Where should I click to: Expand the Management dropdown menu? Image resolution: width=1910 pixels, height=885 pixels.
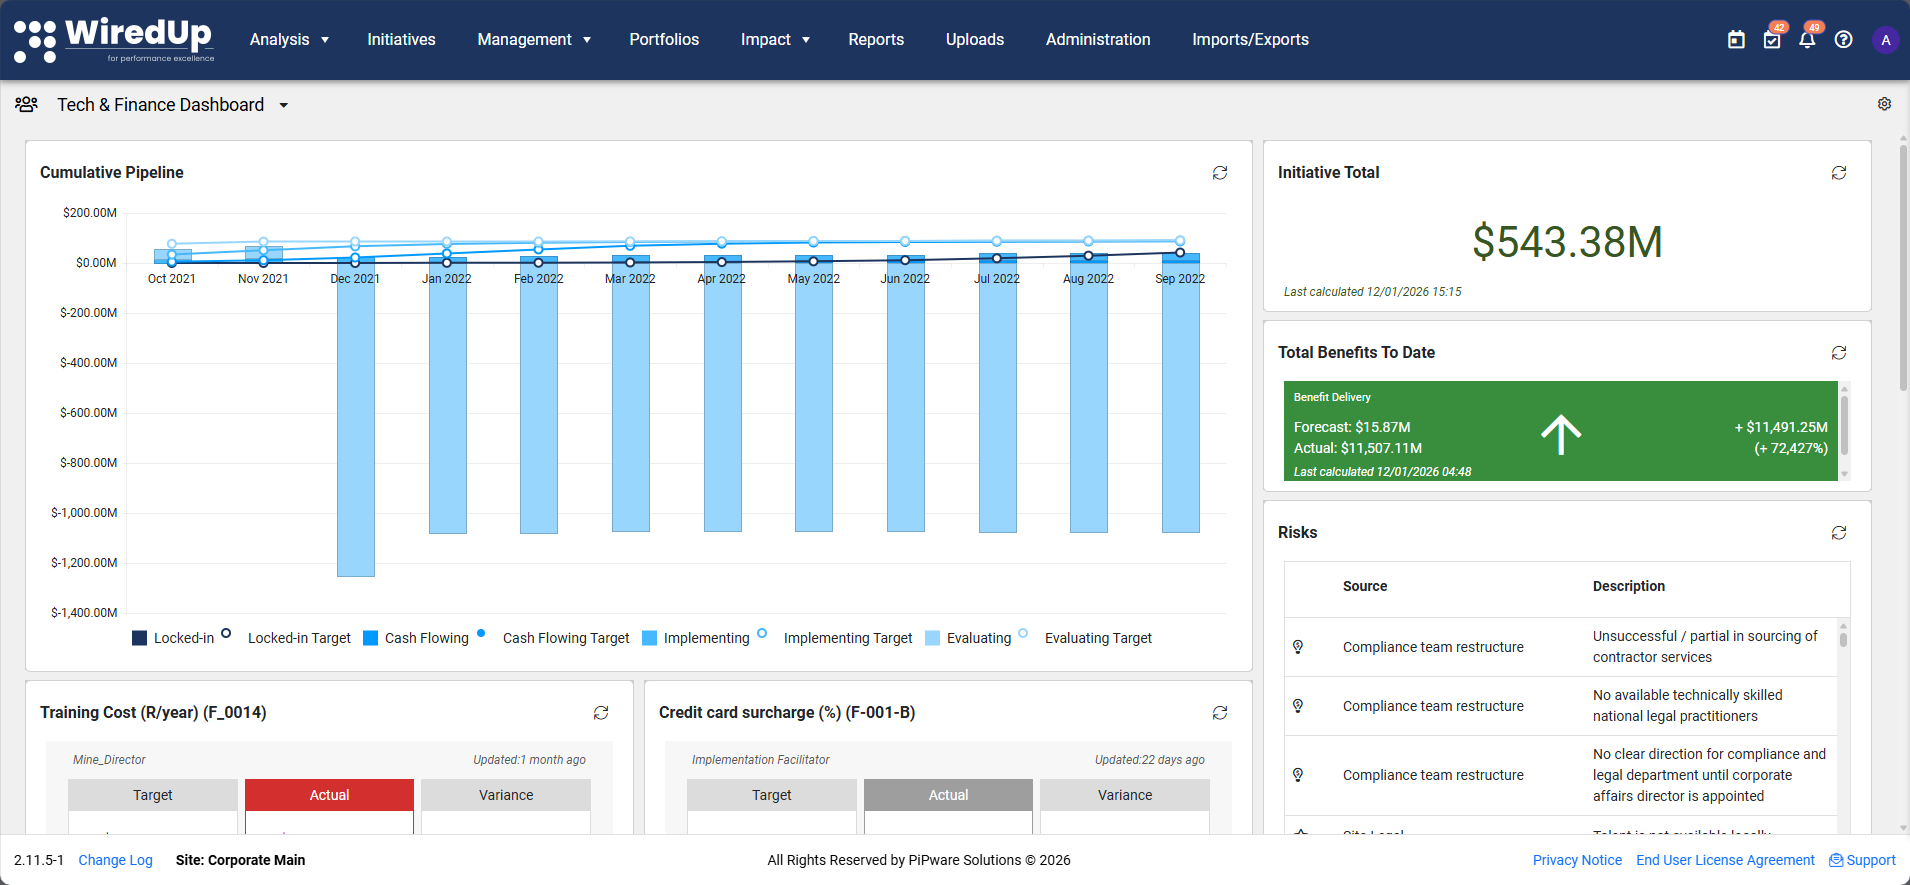[x=534, y=40]
